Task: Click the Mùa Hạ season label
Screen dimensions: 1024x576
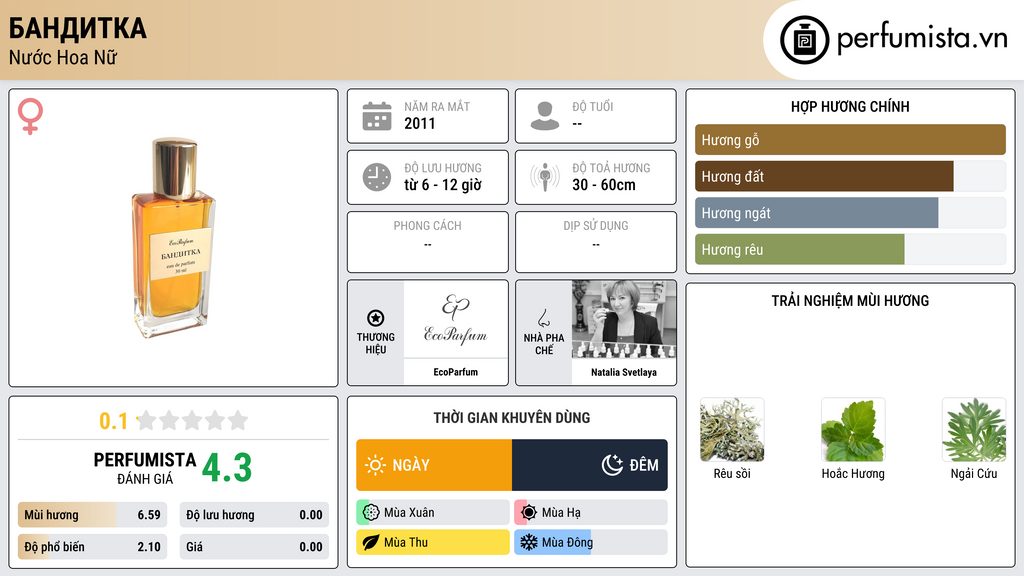Action: [x=561, y=513]
